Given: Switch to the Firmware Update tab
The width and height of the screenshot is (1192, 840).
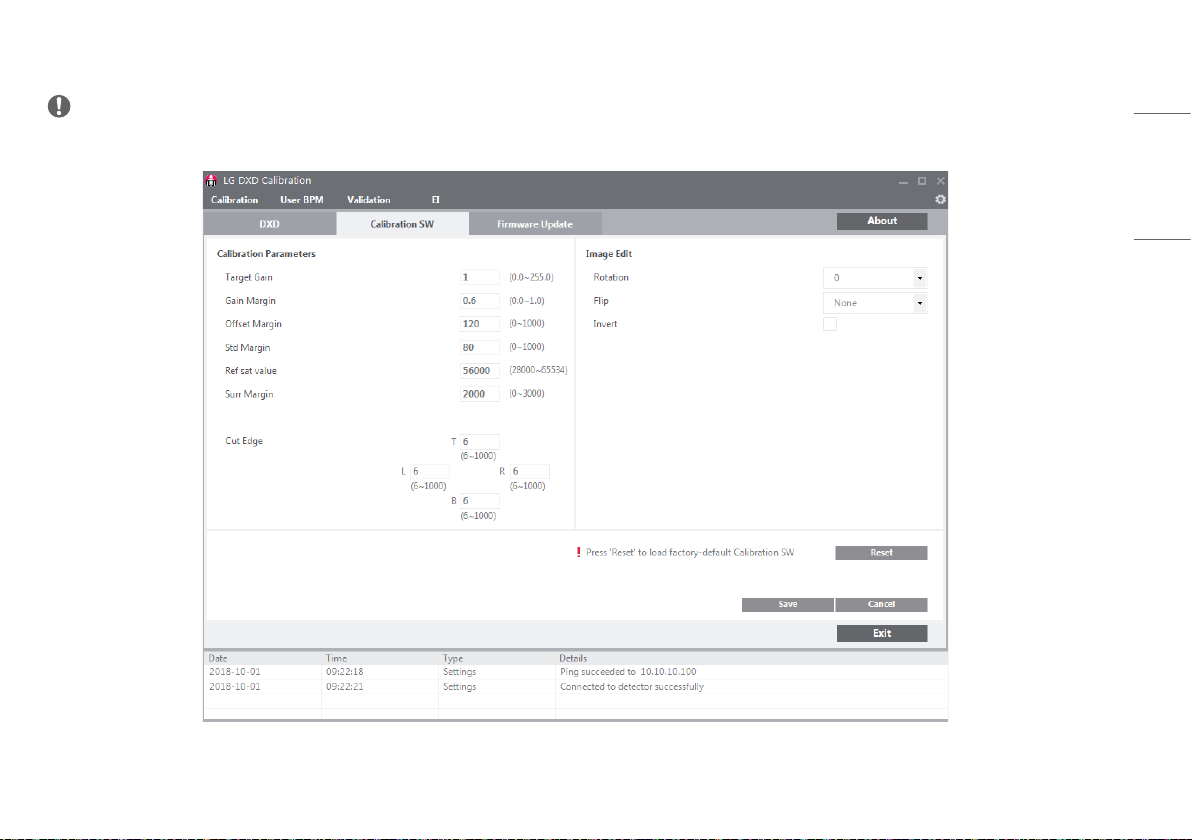Looking at the screenshot, I should click(x=535, y=223).
